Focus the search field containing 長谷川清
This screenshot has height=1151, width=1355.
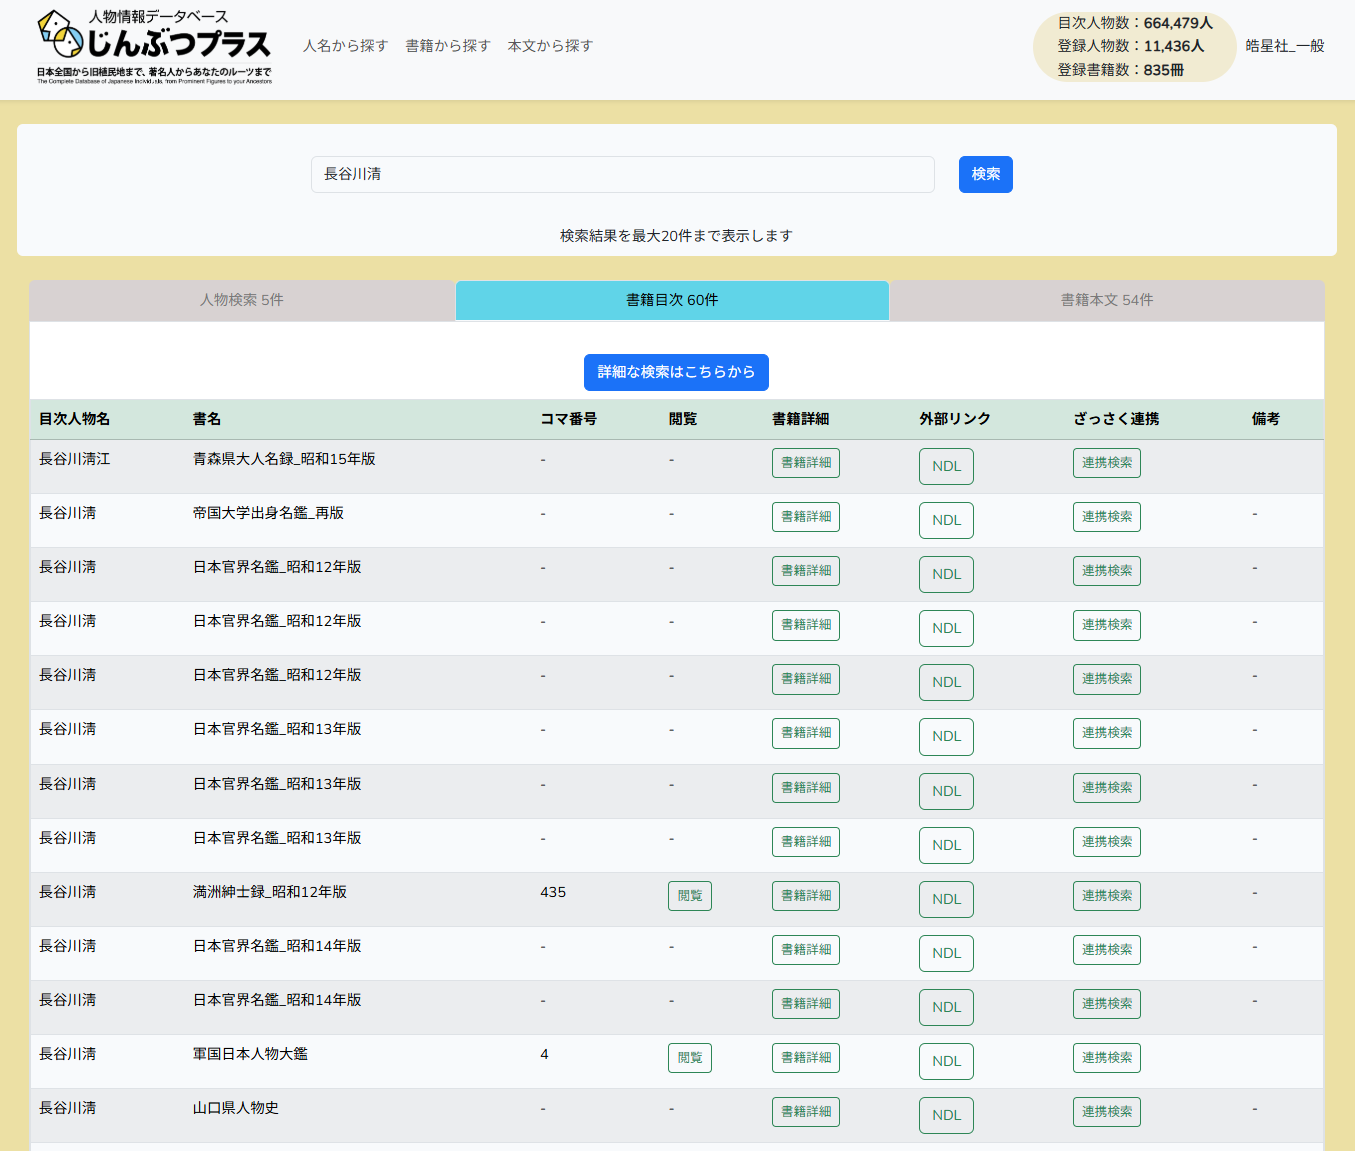pos(622,174)
